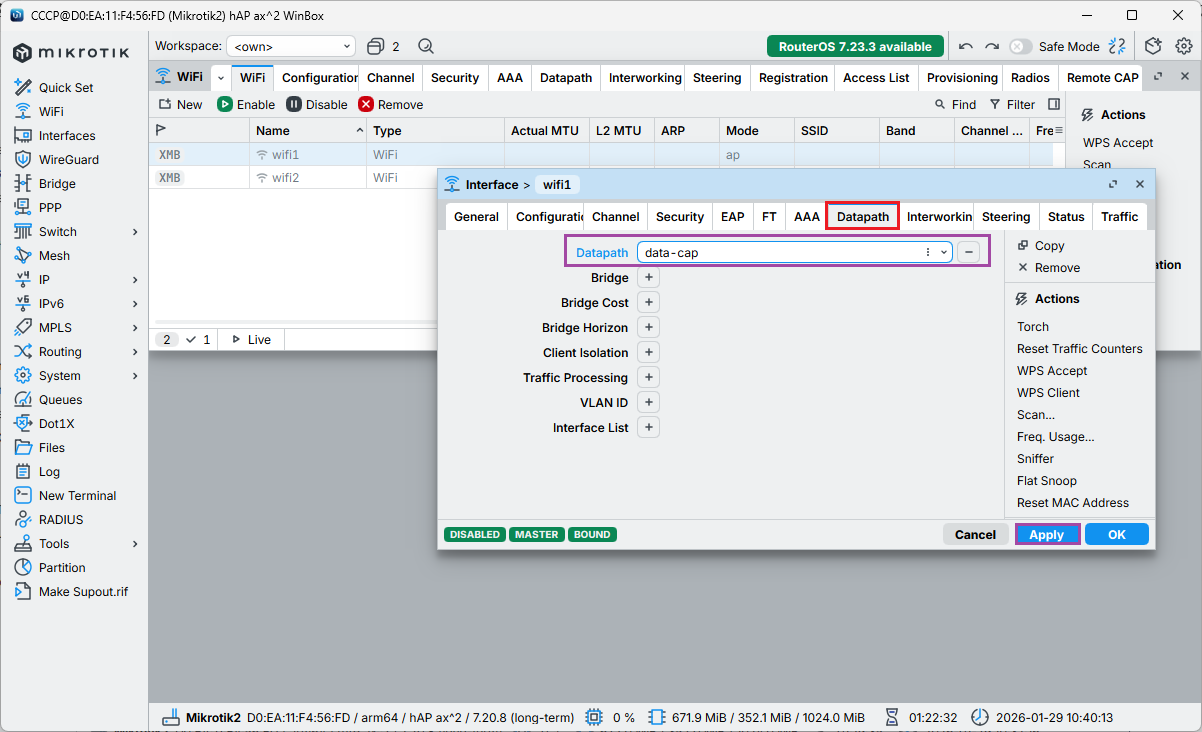Open the Workspace dropdown
1202x732 pixels.
click(x=291, y=46)
